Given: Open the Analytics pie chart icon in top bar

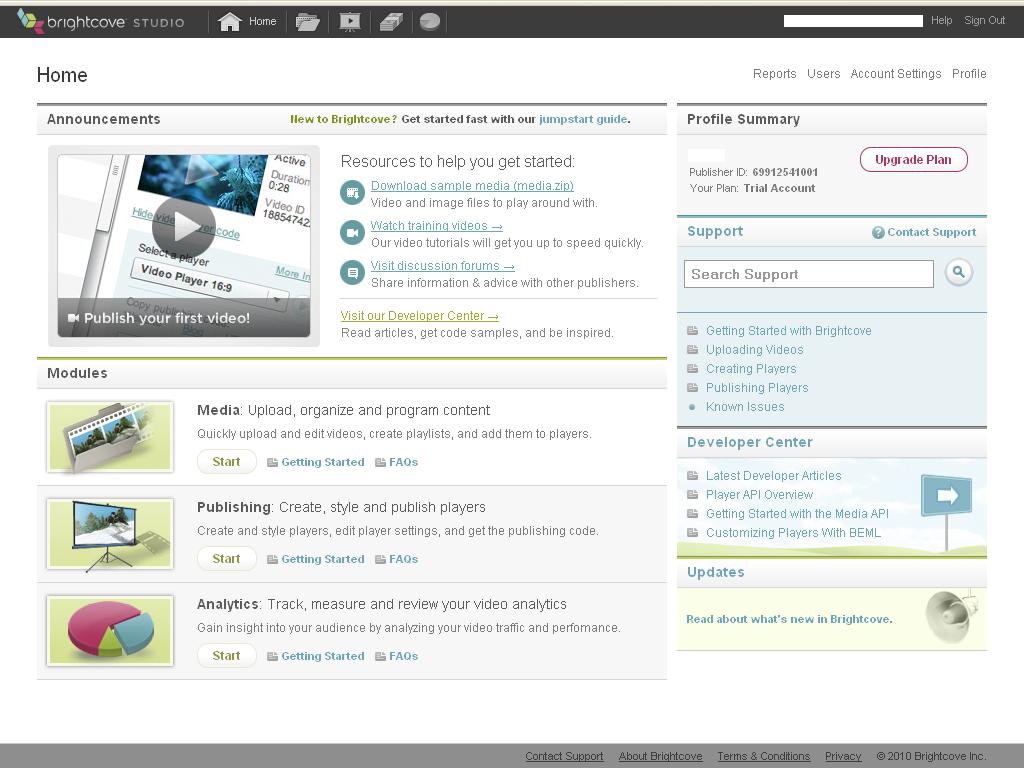Looking at the screenshot, I should point(430,22).
